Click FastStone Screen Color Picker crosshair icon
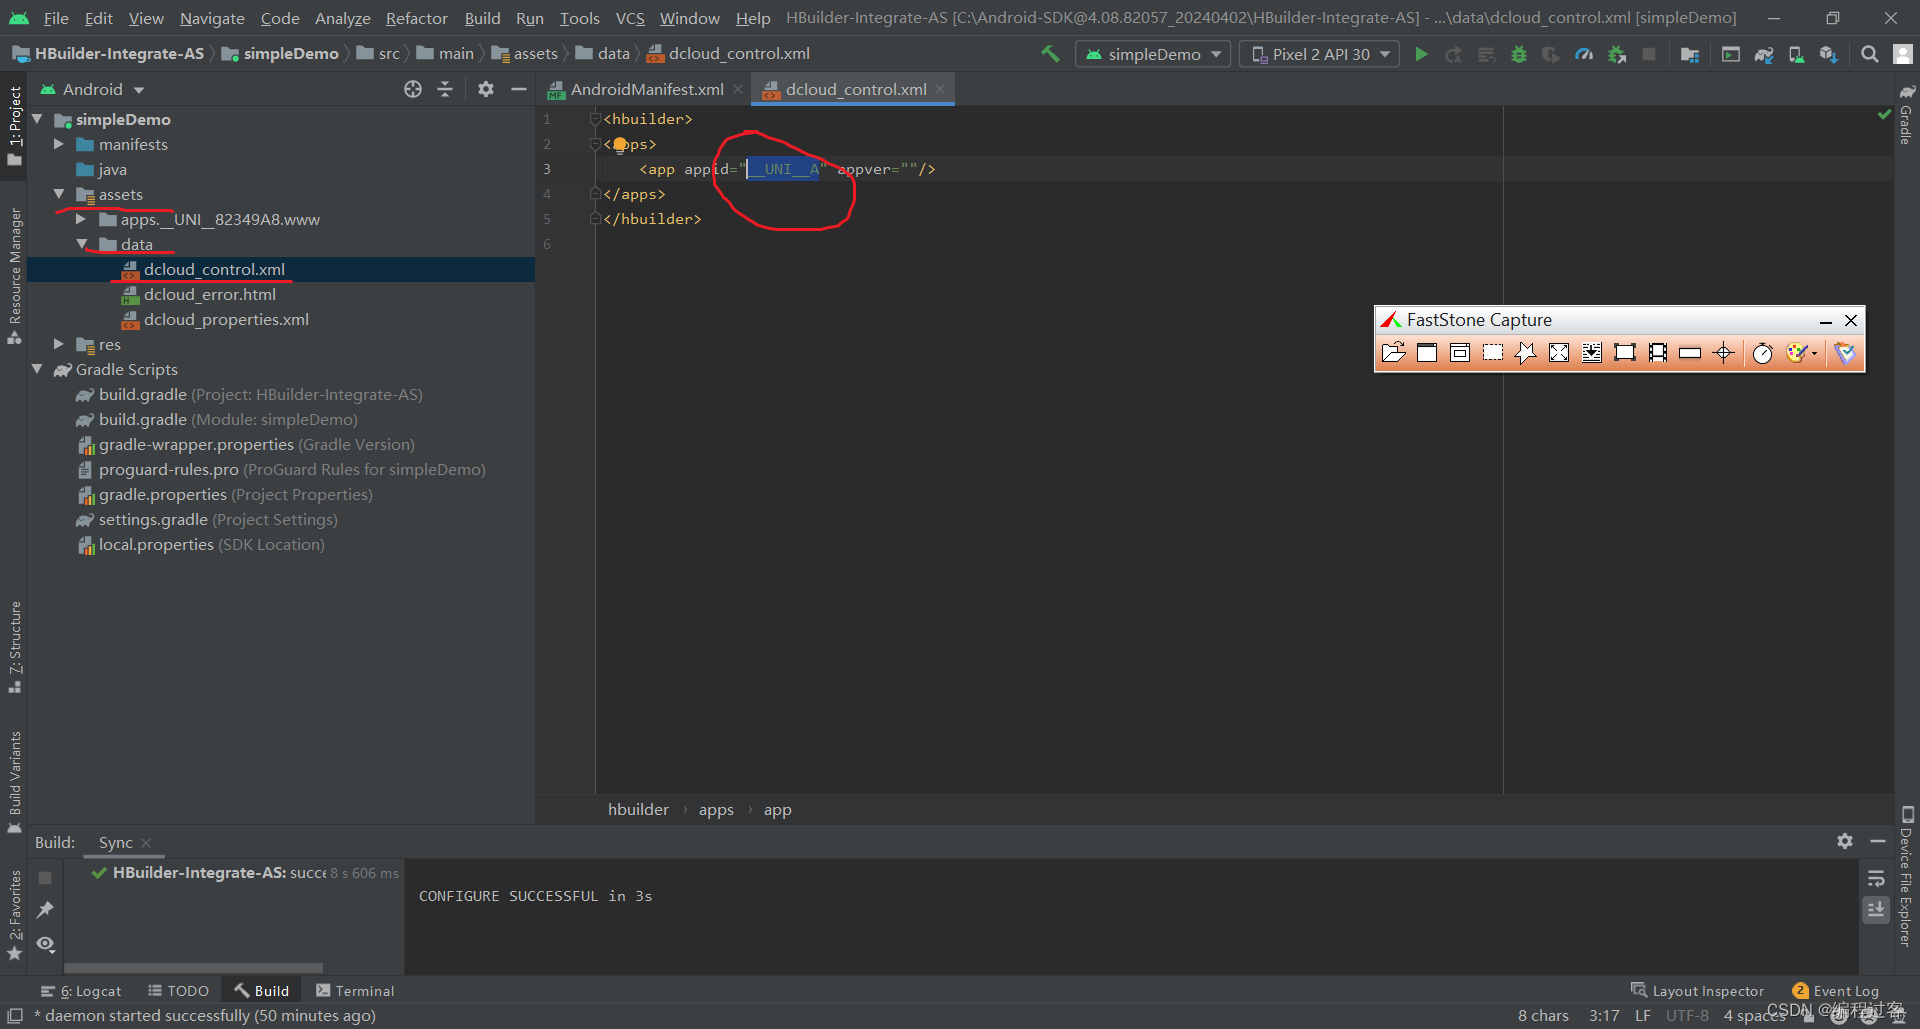 [1723, 352]
